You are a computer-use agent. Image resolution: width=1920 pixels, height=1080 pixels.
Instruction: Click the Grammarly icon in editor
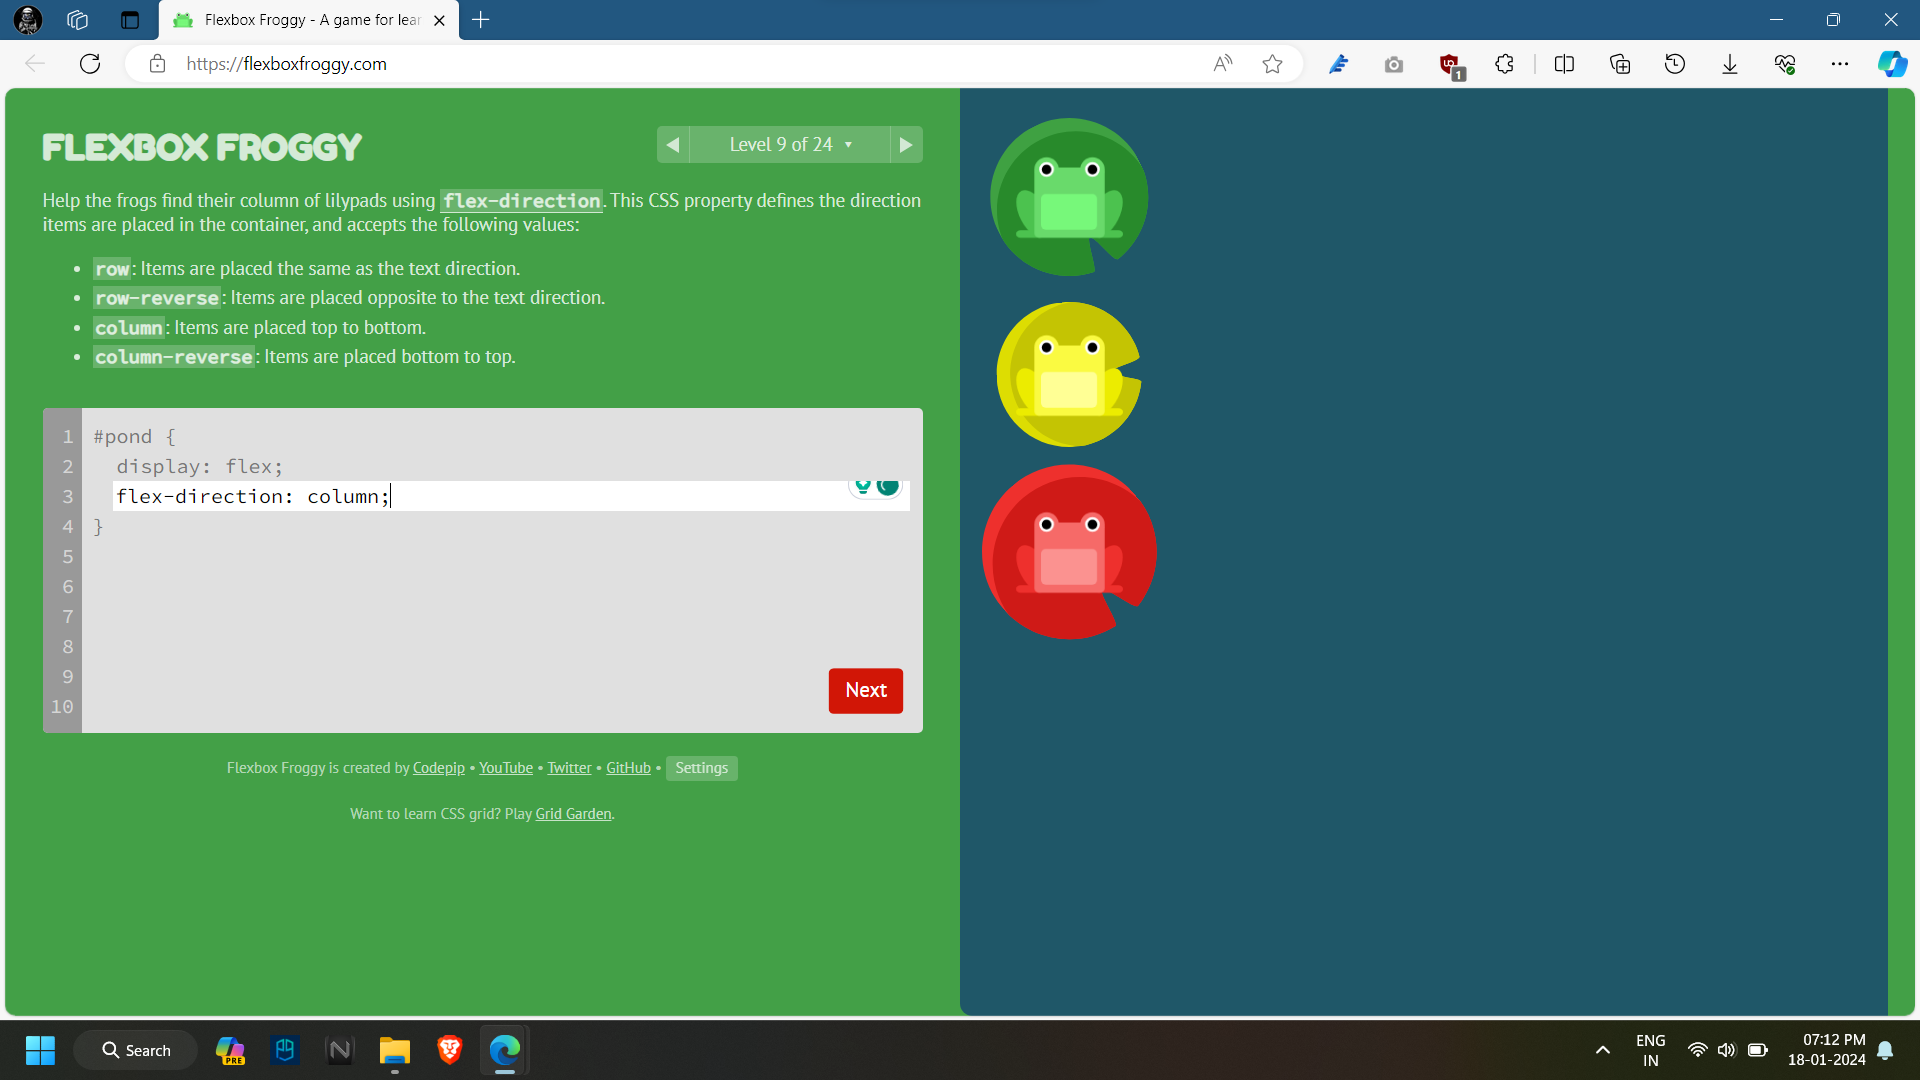tap(887, 487)
